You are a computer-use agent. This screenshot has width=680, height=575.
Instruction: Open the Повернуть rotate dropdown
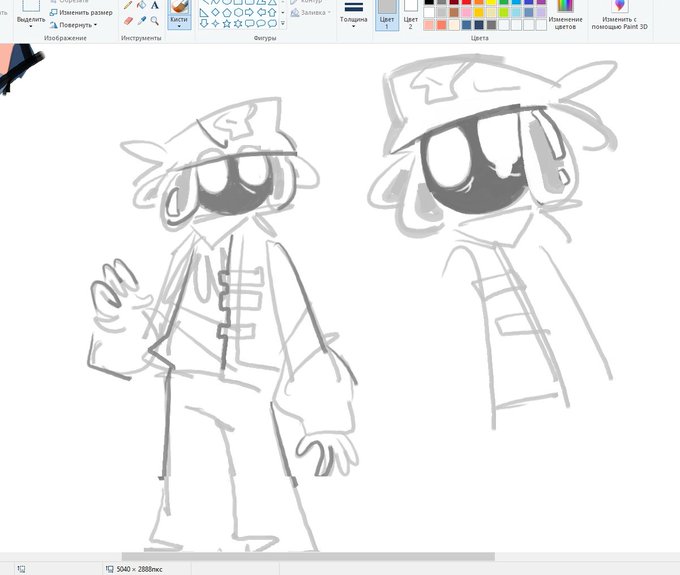tap(73, 25)
